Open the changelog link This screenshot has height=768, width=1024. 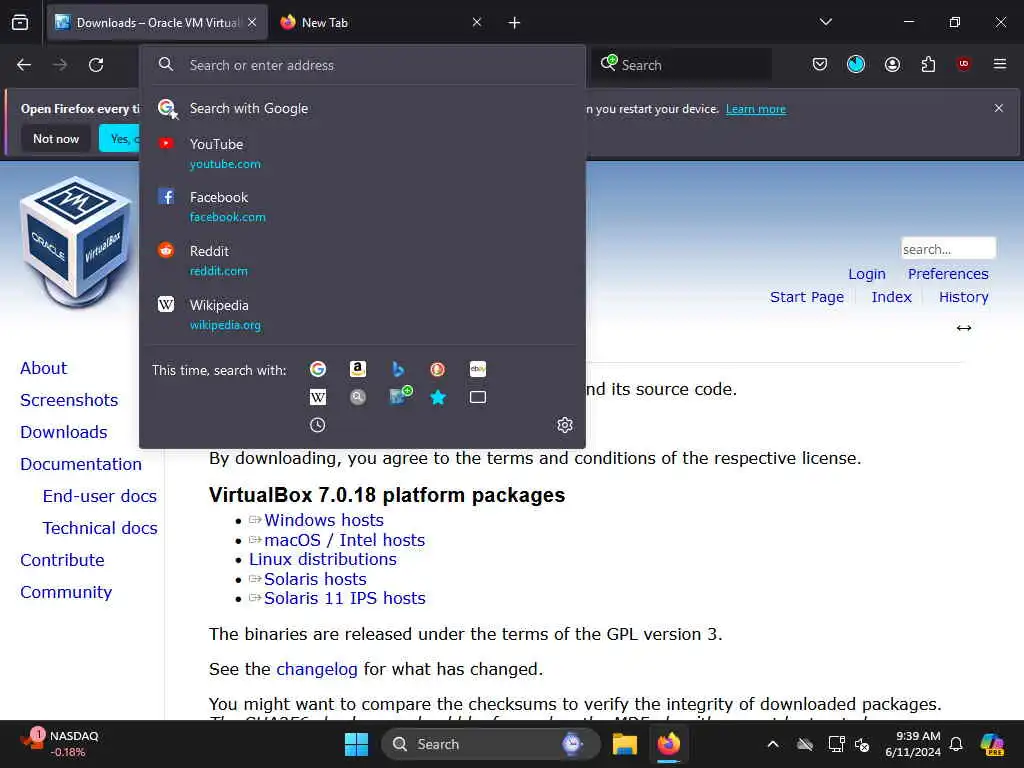click(x=317, y=669)
